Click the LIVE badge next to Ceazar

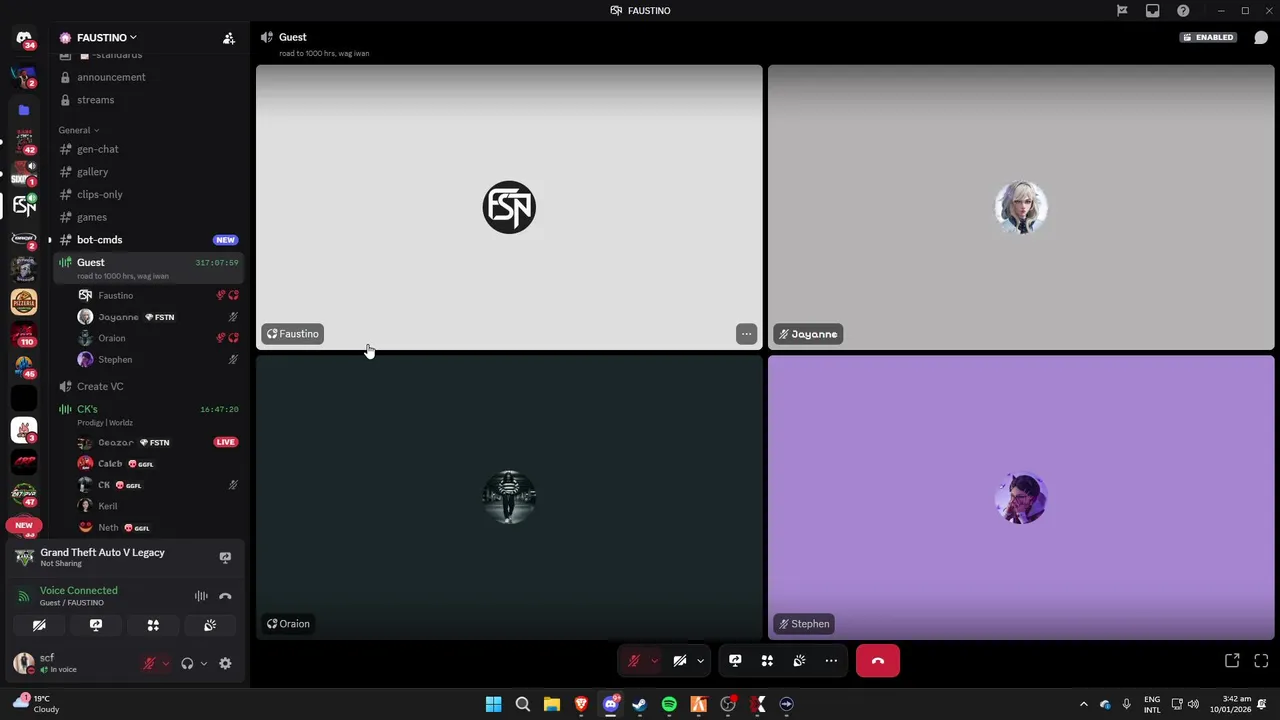225,442
